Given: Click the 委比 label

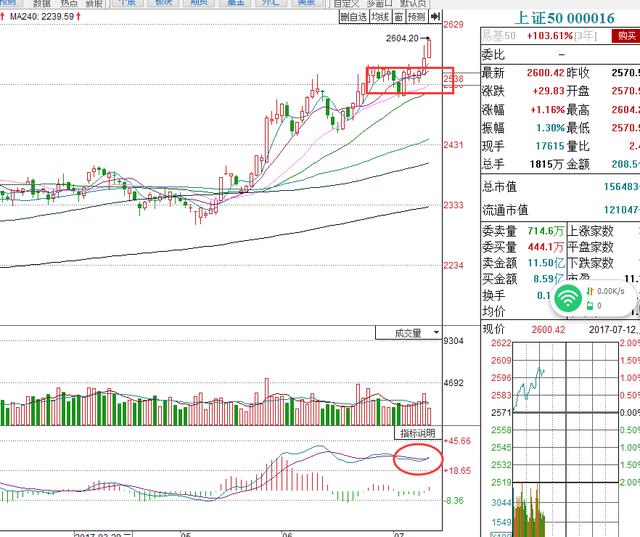Looking at the screenshot, I should pyautogui.click(x=493, y=55).
